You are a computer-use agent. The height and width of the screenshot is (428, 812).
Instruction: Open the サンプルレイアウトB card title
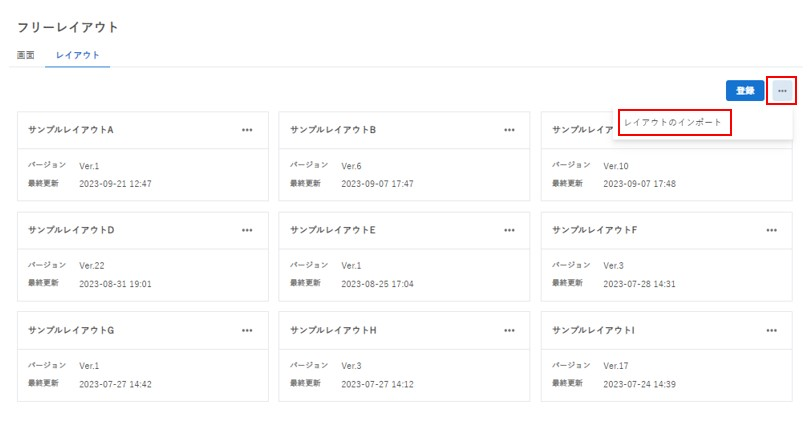coord(333,130)
